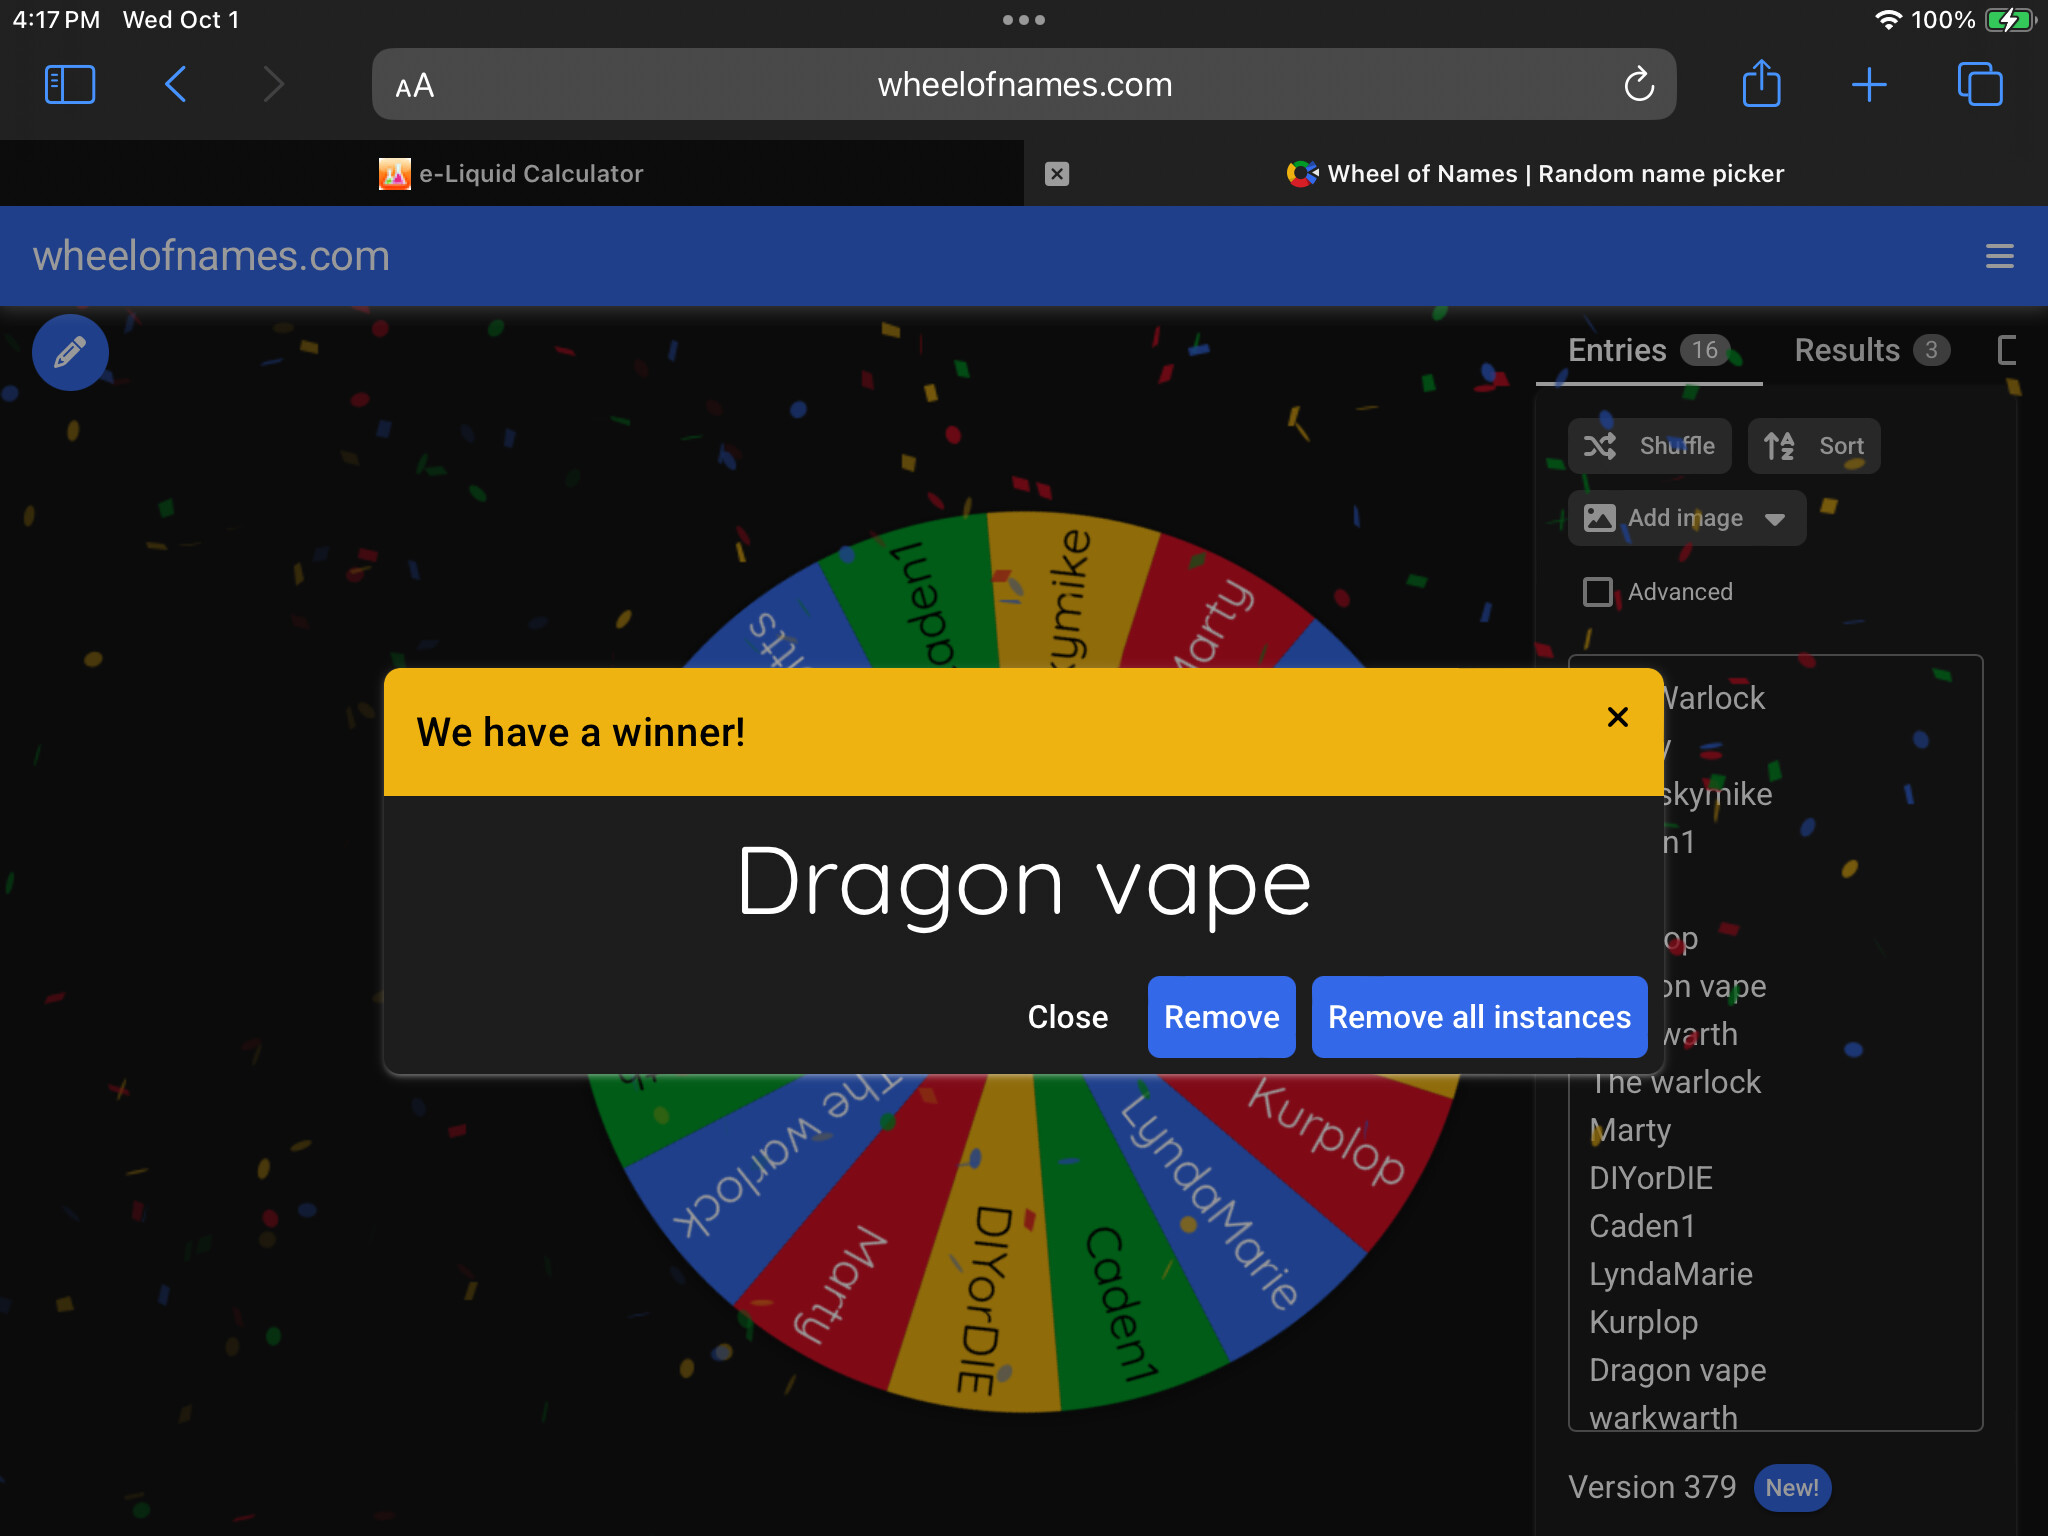Click the Close text button
Image resolution: width=2048 pixels, height=1536 pixels.
point(1067,1017)
